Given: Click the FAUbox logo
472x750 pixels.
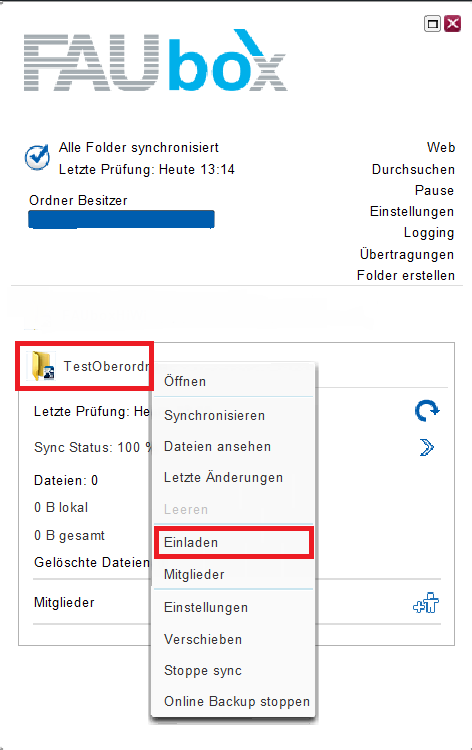Looking at the screenshot, I should pos(155,60).
